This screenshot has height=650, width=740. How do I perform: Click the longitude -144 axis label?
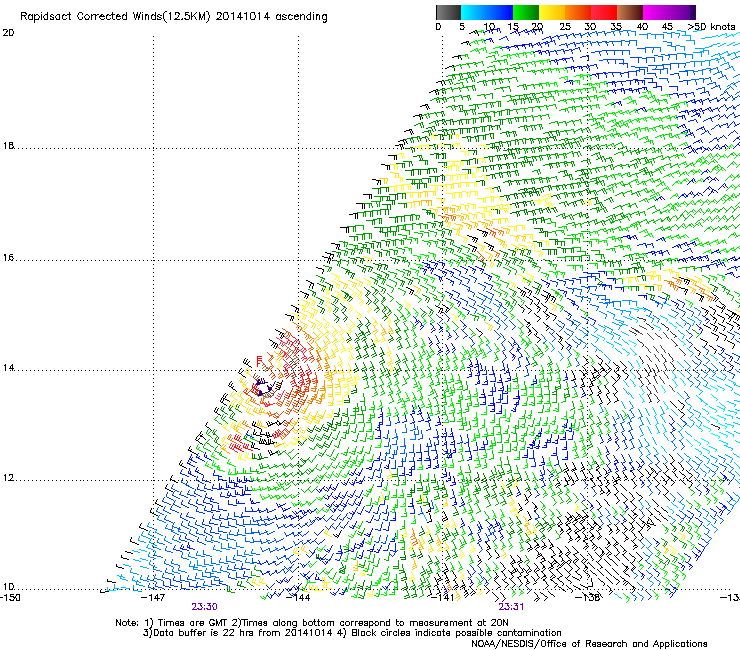pos(298,598)
